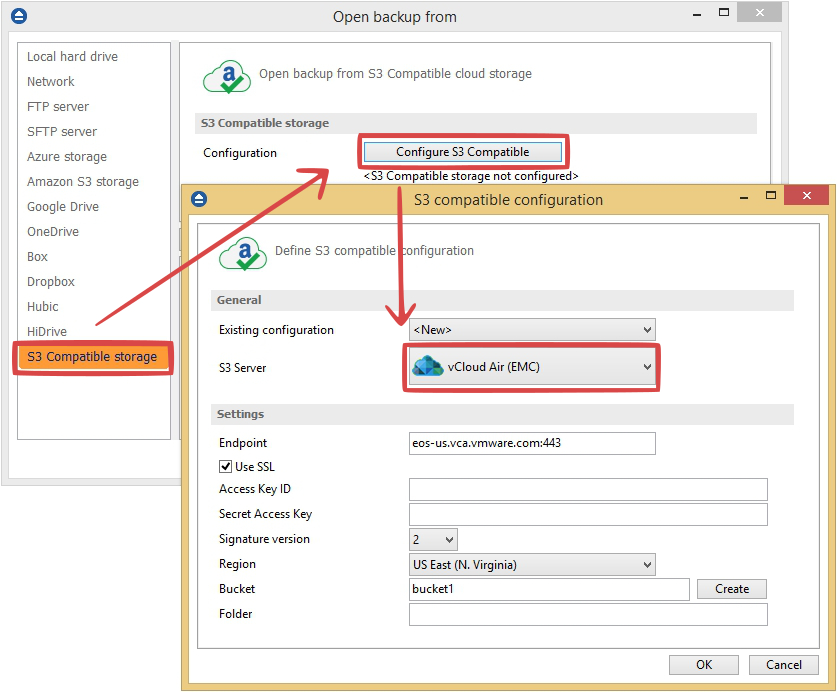Click the app icon in Open backup from title bar

19,17
